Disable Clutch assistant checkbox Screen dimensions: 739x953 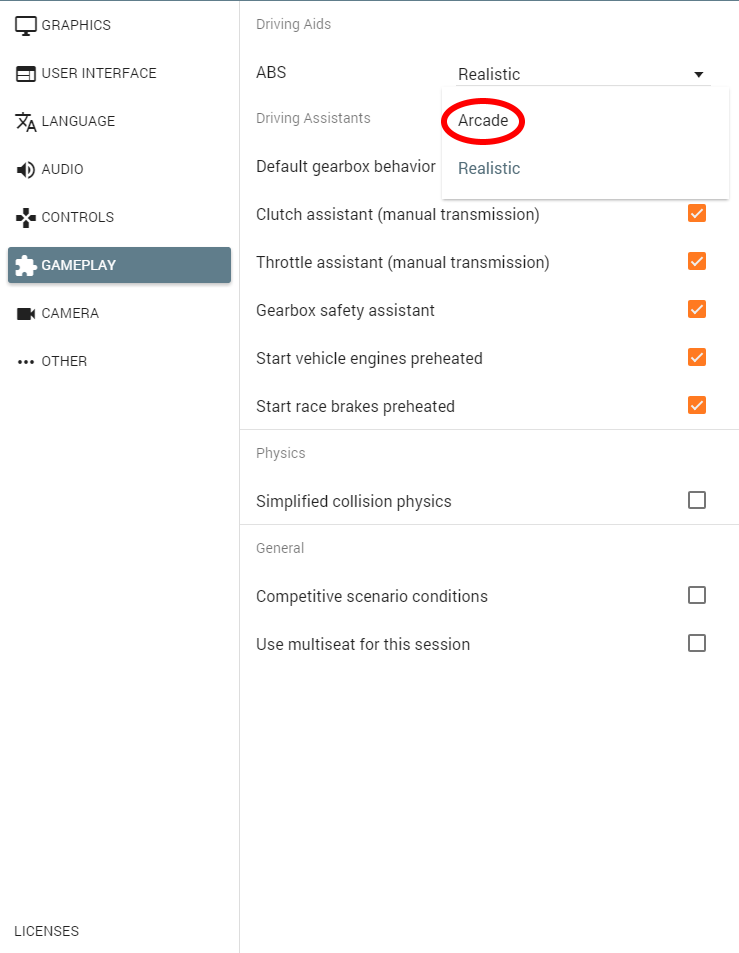click(697, 213)
